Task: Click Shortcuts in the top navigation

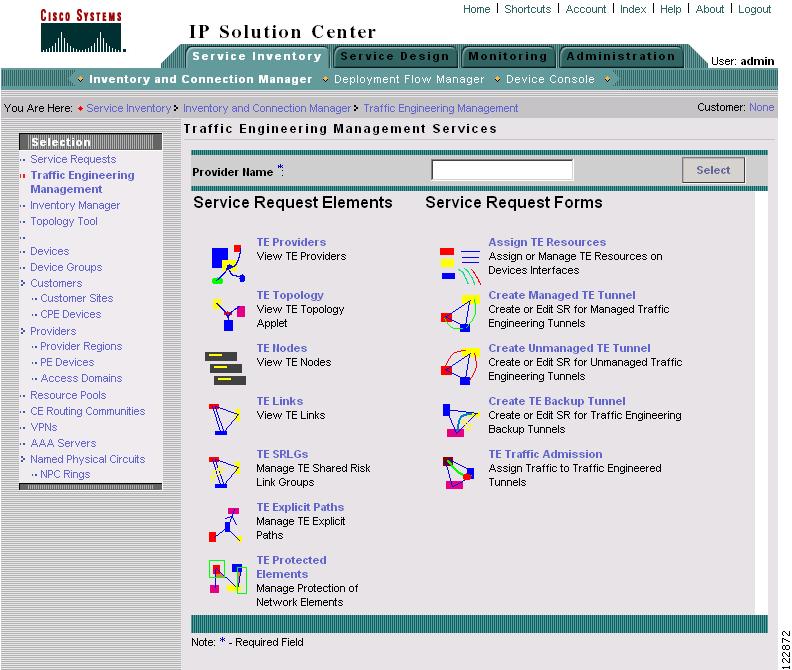Action: [527, 9]
